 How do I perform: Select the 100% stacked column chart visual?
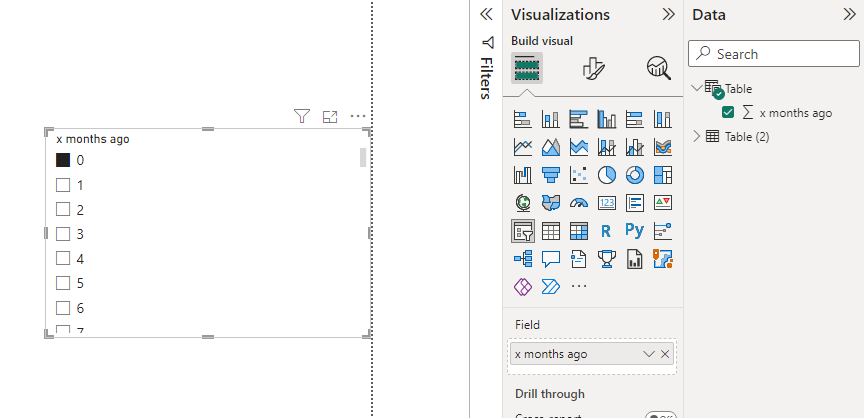(x=663, y=119)
